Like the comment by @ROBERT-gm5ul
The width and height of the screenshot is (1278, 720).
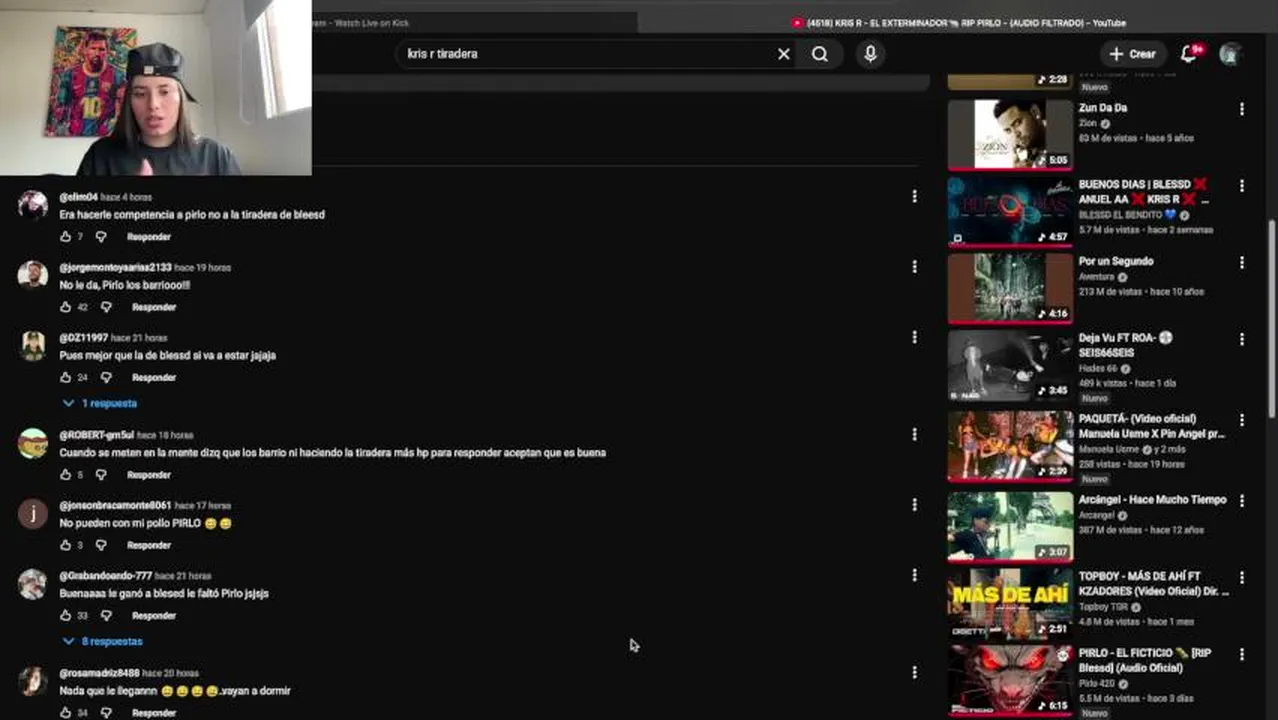tap(66, 475)
